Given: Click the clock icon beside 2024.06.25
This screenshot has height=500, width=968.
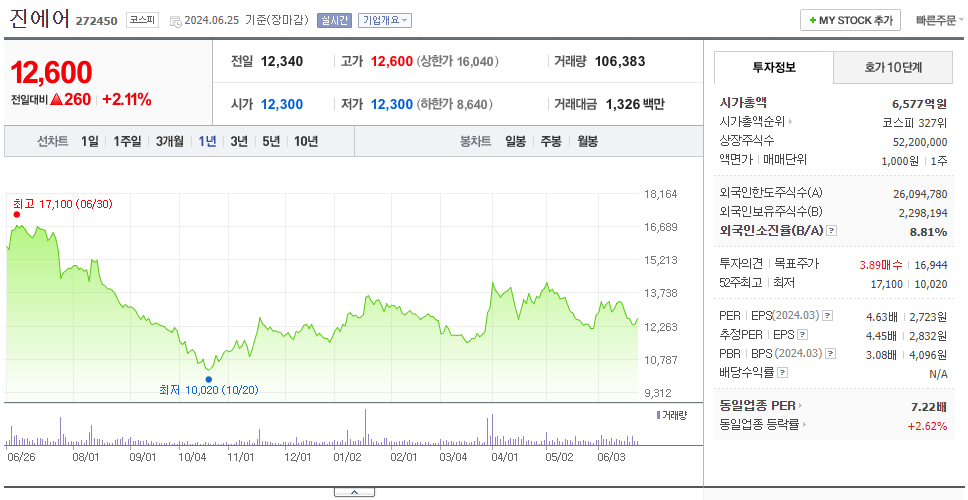Looking at the screenshot, I should (x=175, y=21).
